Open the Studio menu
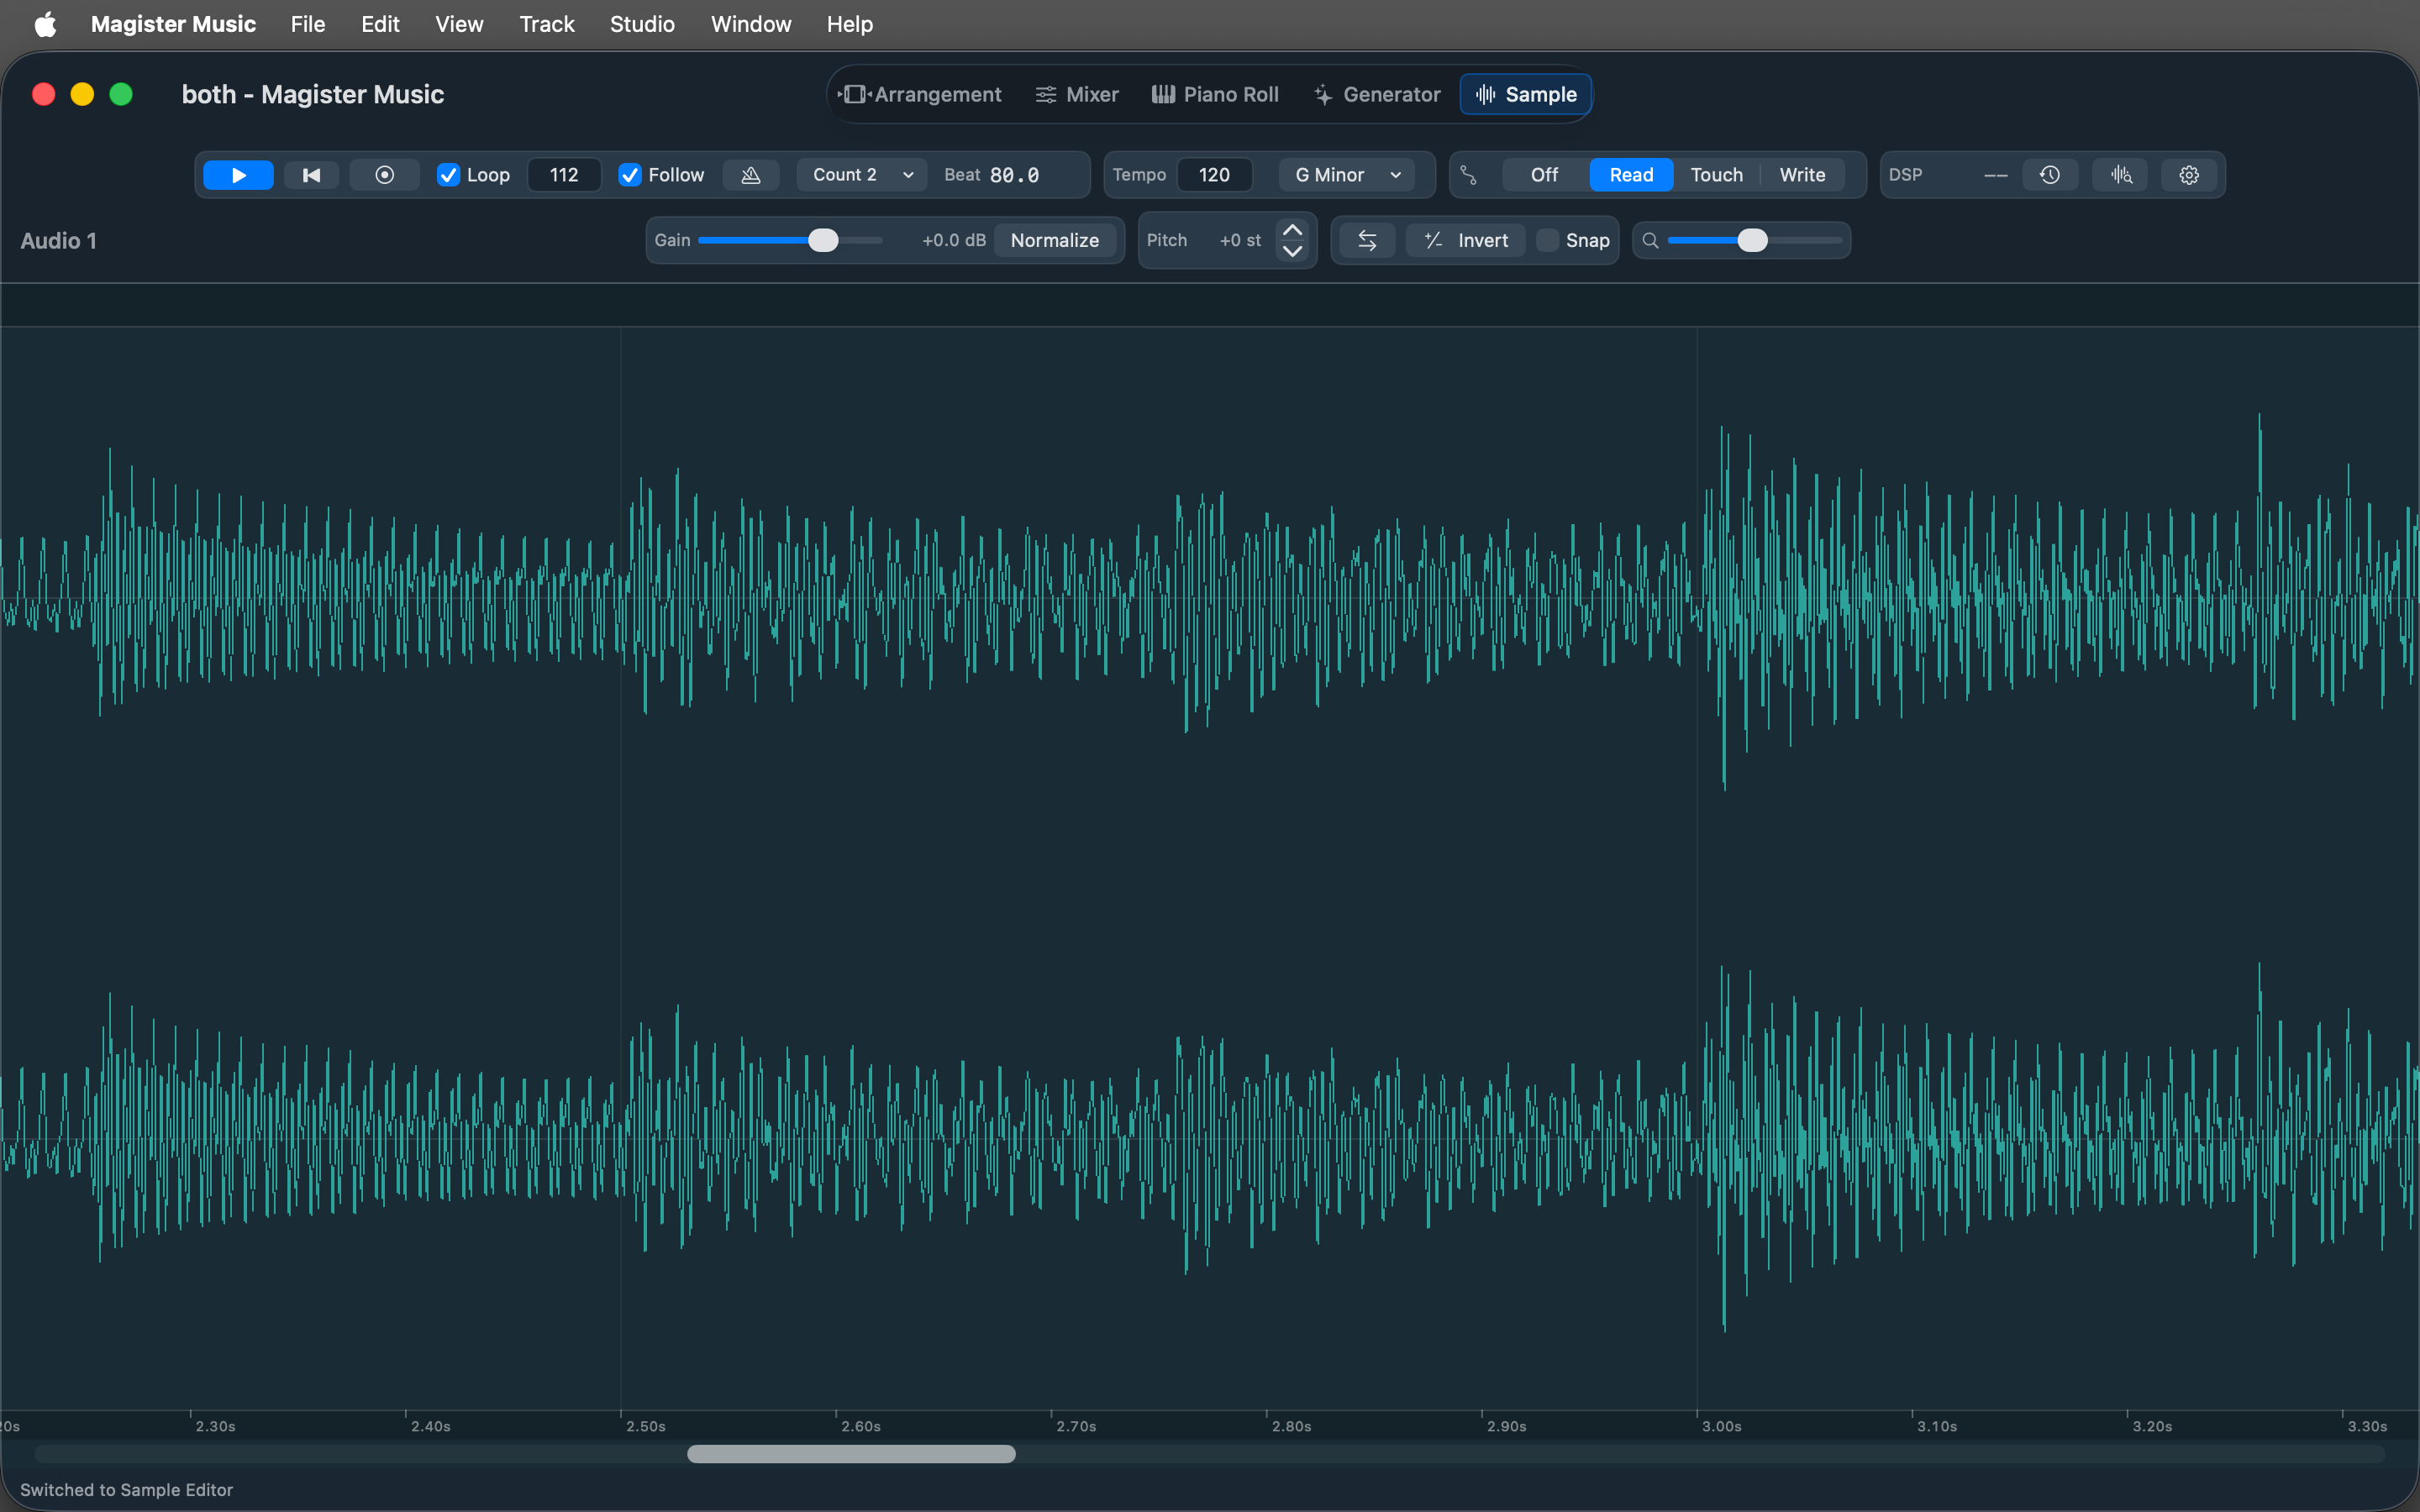This screenshot has width=2420, height=1512. coord(642,24)
